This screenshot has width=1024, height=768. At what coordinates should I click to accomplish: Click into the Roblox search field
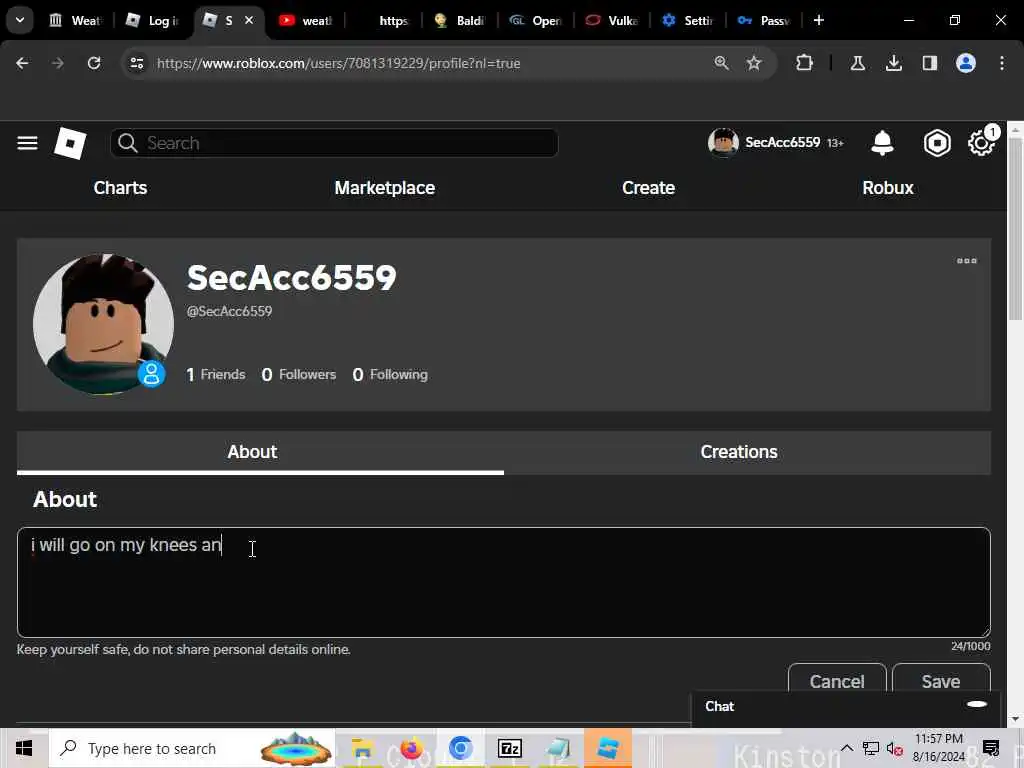point(334,143)
